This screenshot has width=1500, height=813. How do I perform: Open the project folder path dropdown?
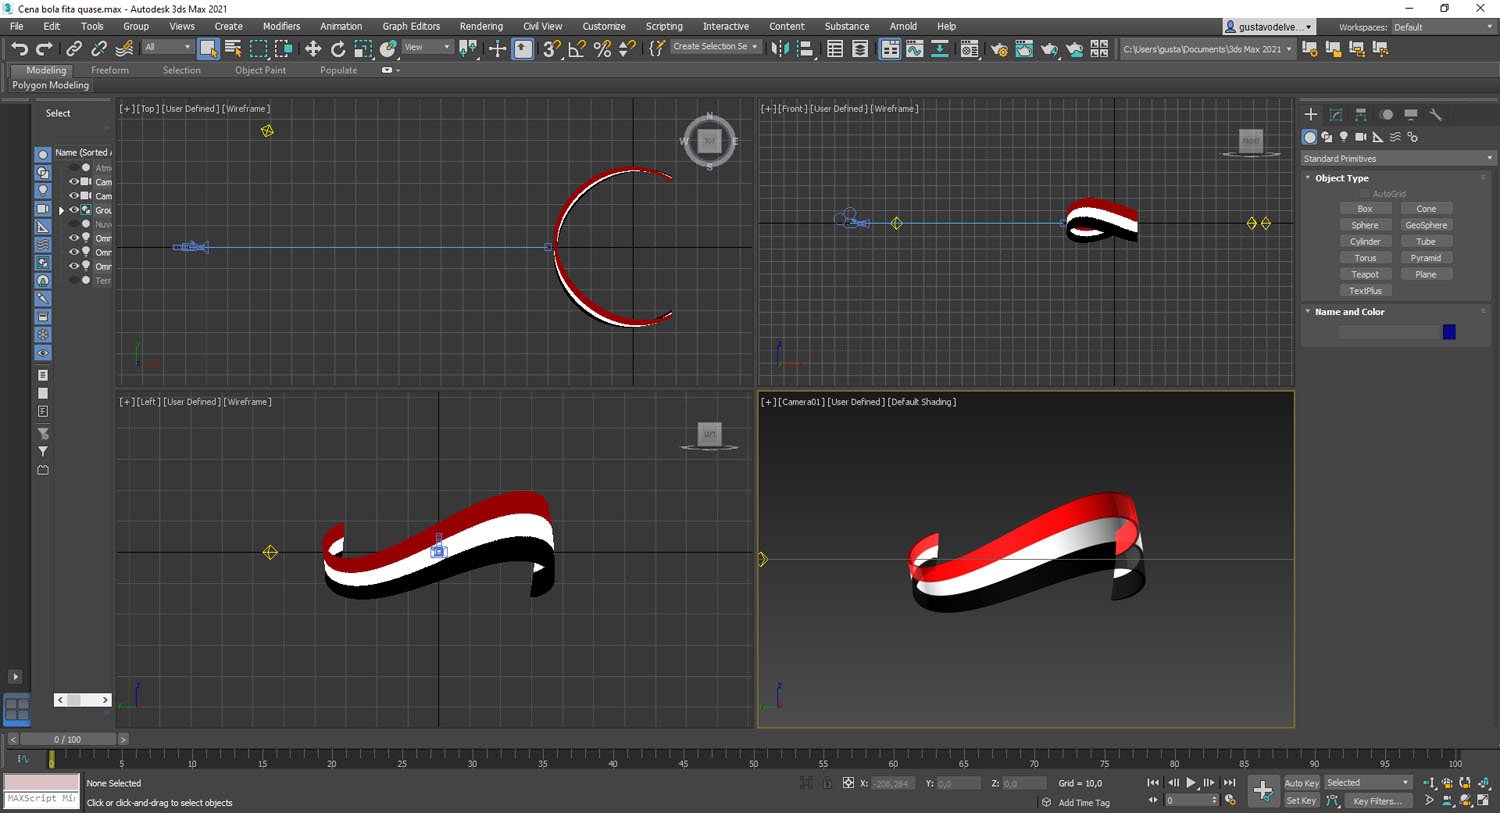pos(1207,48)
